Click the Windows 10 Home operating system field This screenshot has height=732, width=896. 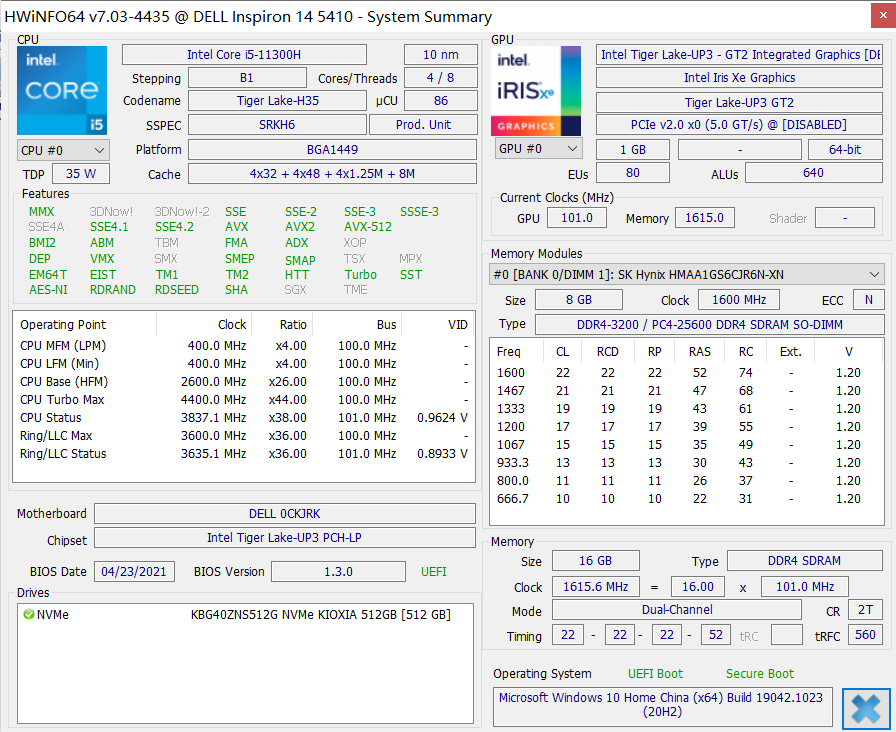point(662,706)
